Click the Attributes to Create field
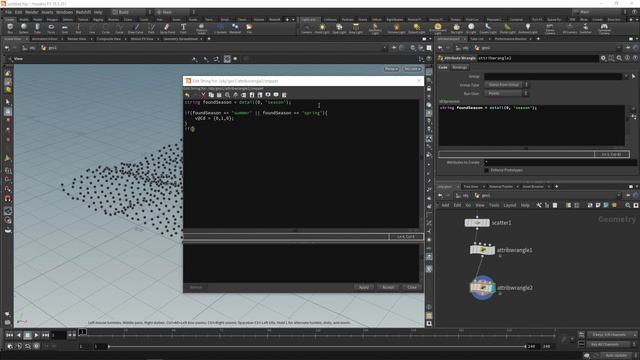 pos(560,162)
